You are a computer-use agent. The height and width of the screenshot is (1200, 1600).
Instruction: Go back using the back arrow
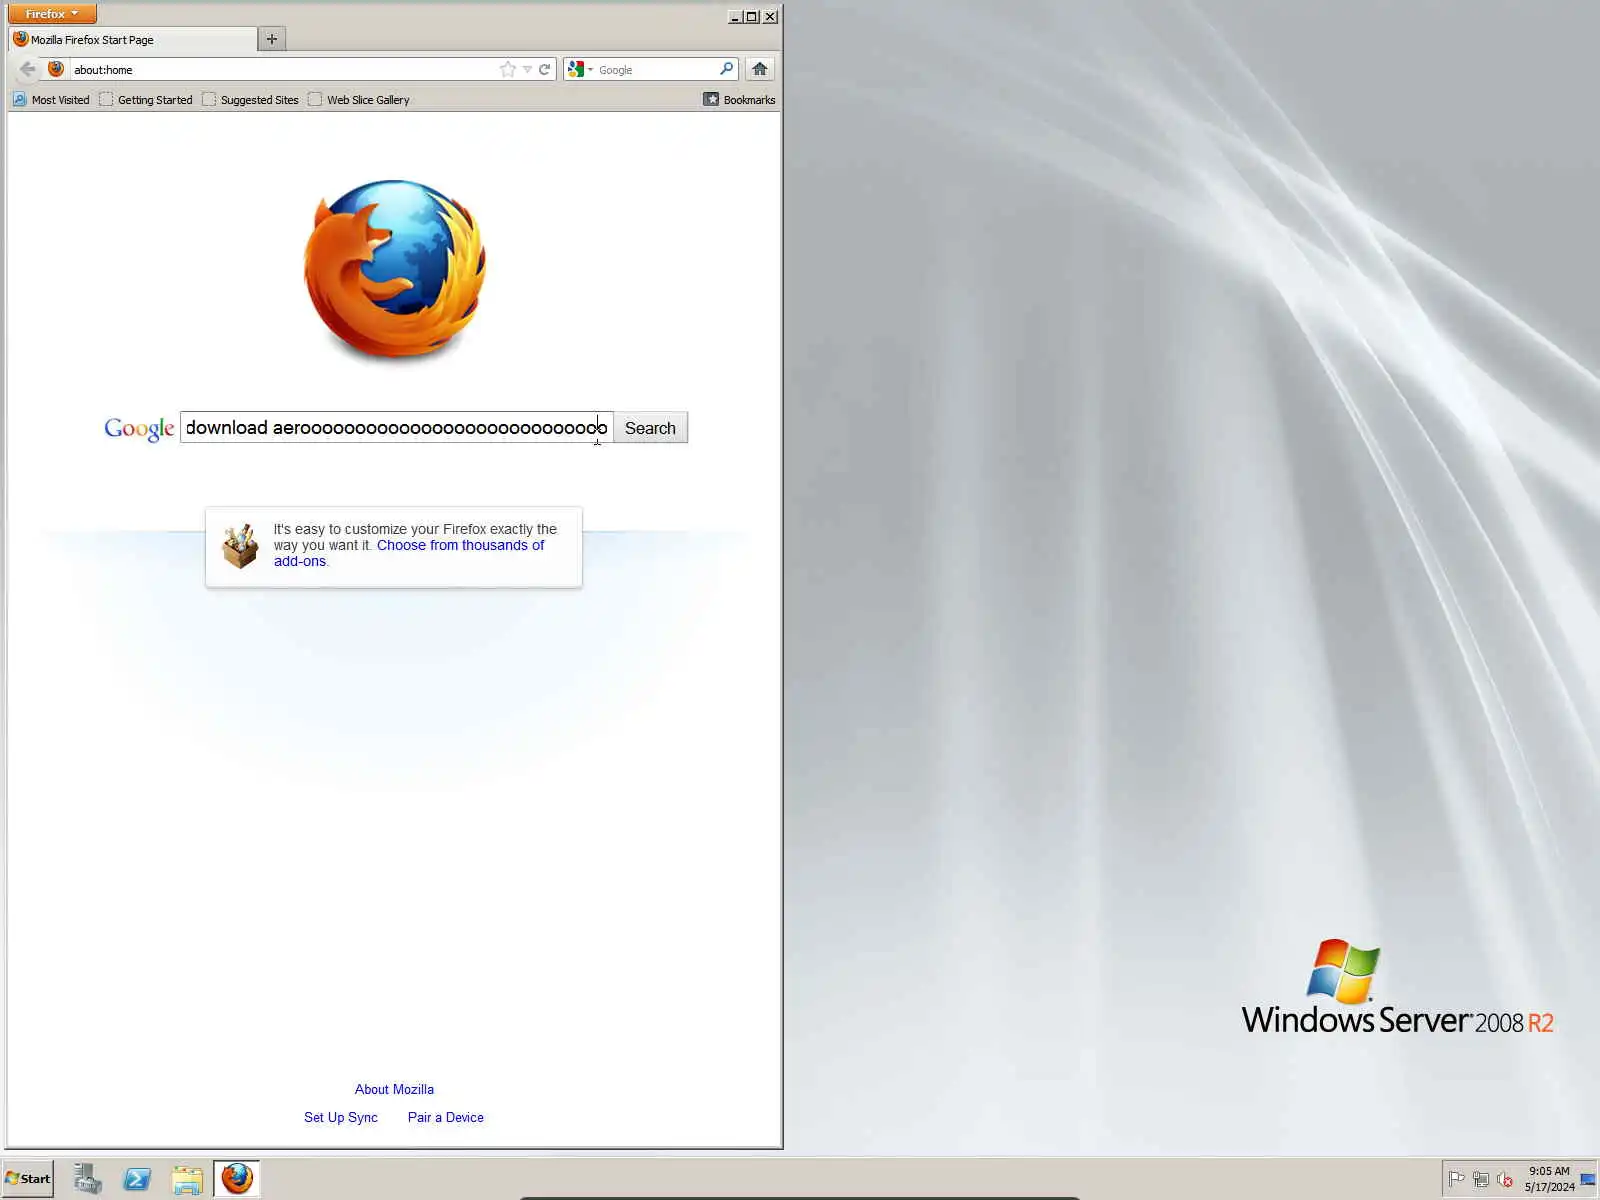[x=27, y=69]
